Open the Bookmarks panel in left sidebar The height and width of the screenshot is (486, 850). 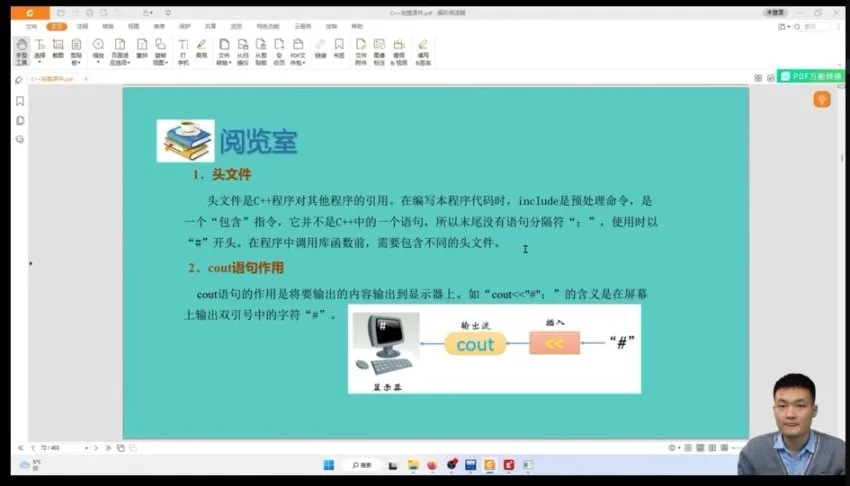(20, 101)
